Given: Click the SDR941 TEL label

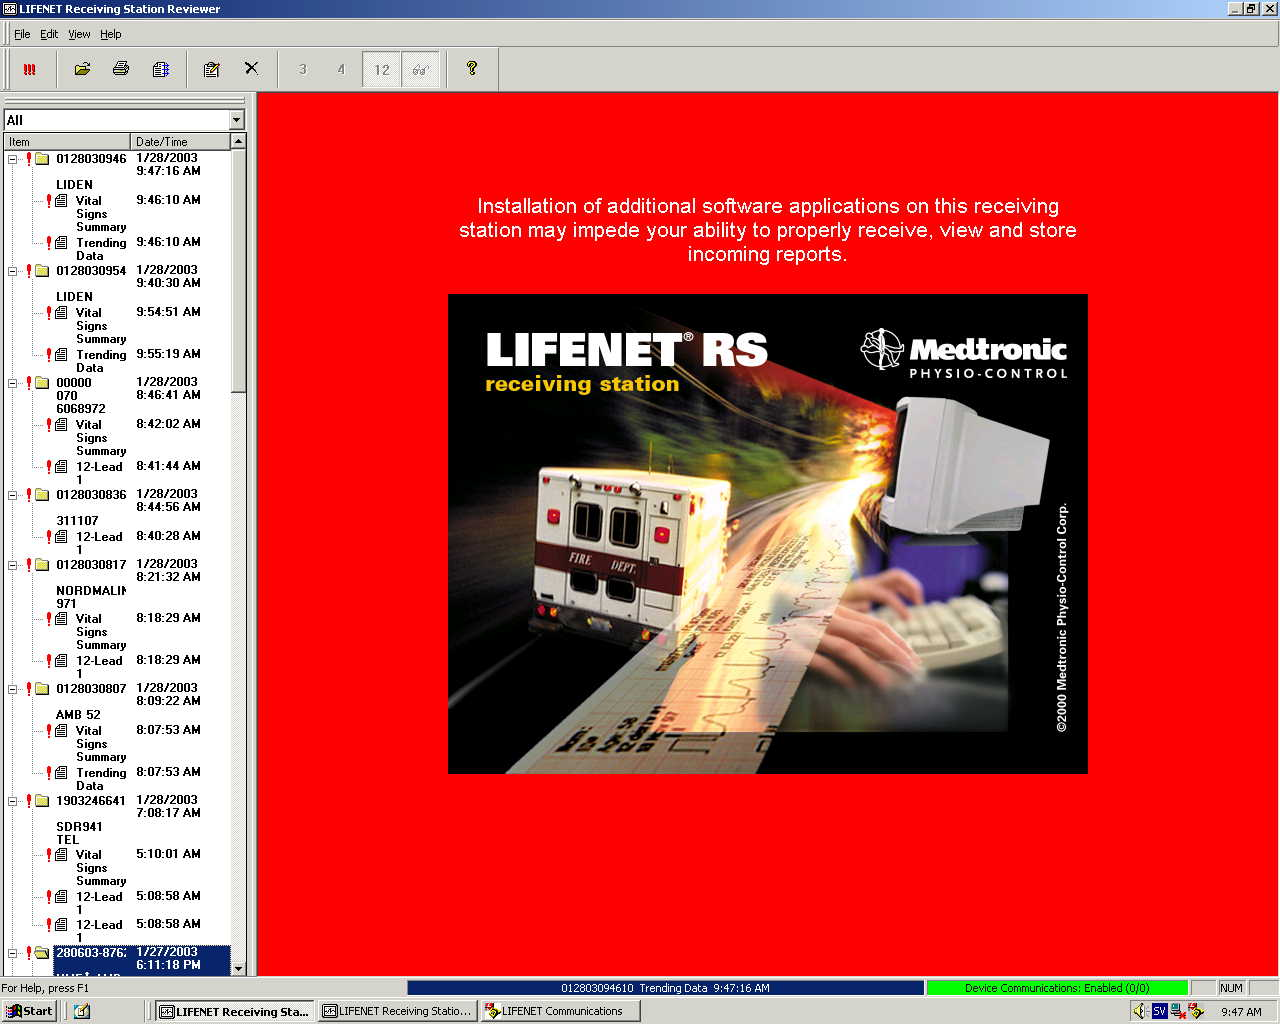Looking at the screenshot, I should pos(79,833).
